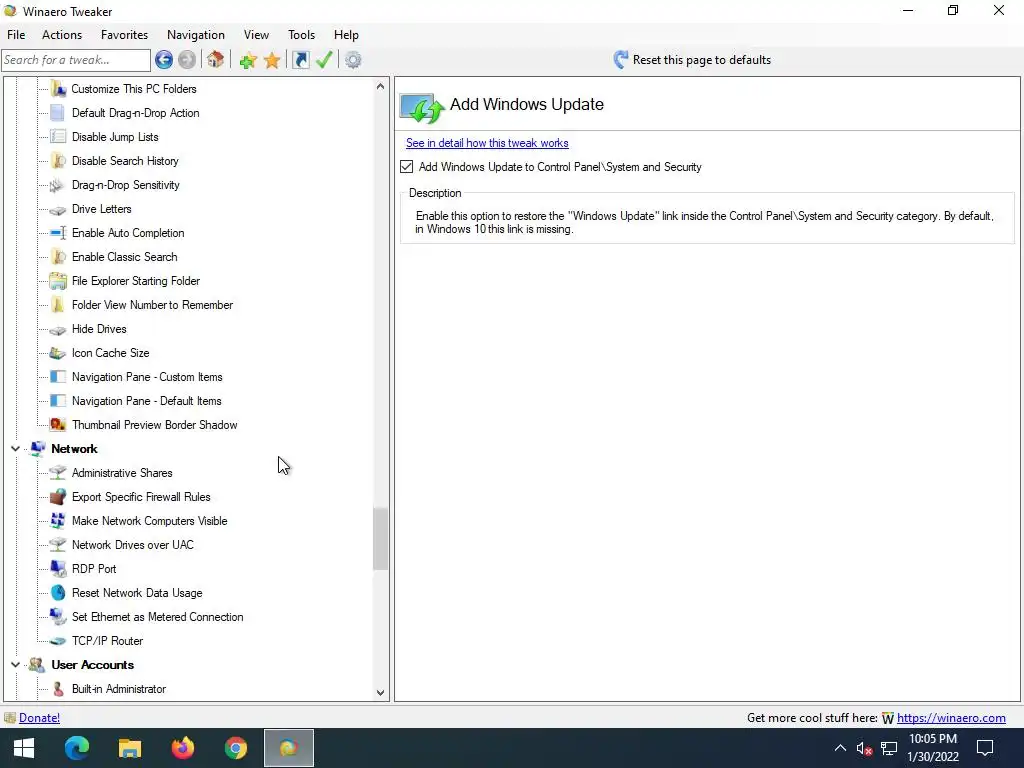
Task: Select Disable Jump Lists tweak
Action: coord(115,137)
